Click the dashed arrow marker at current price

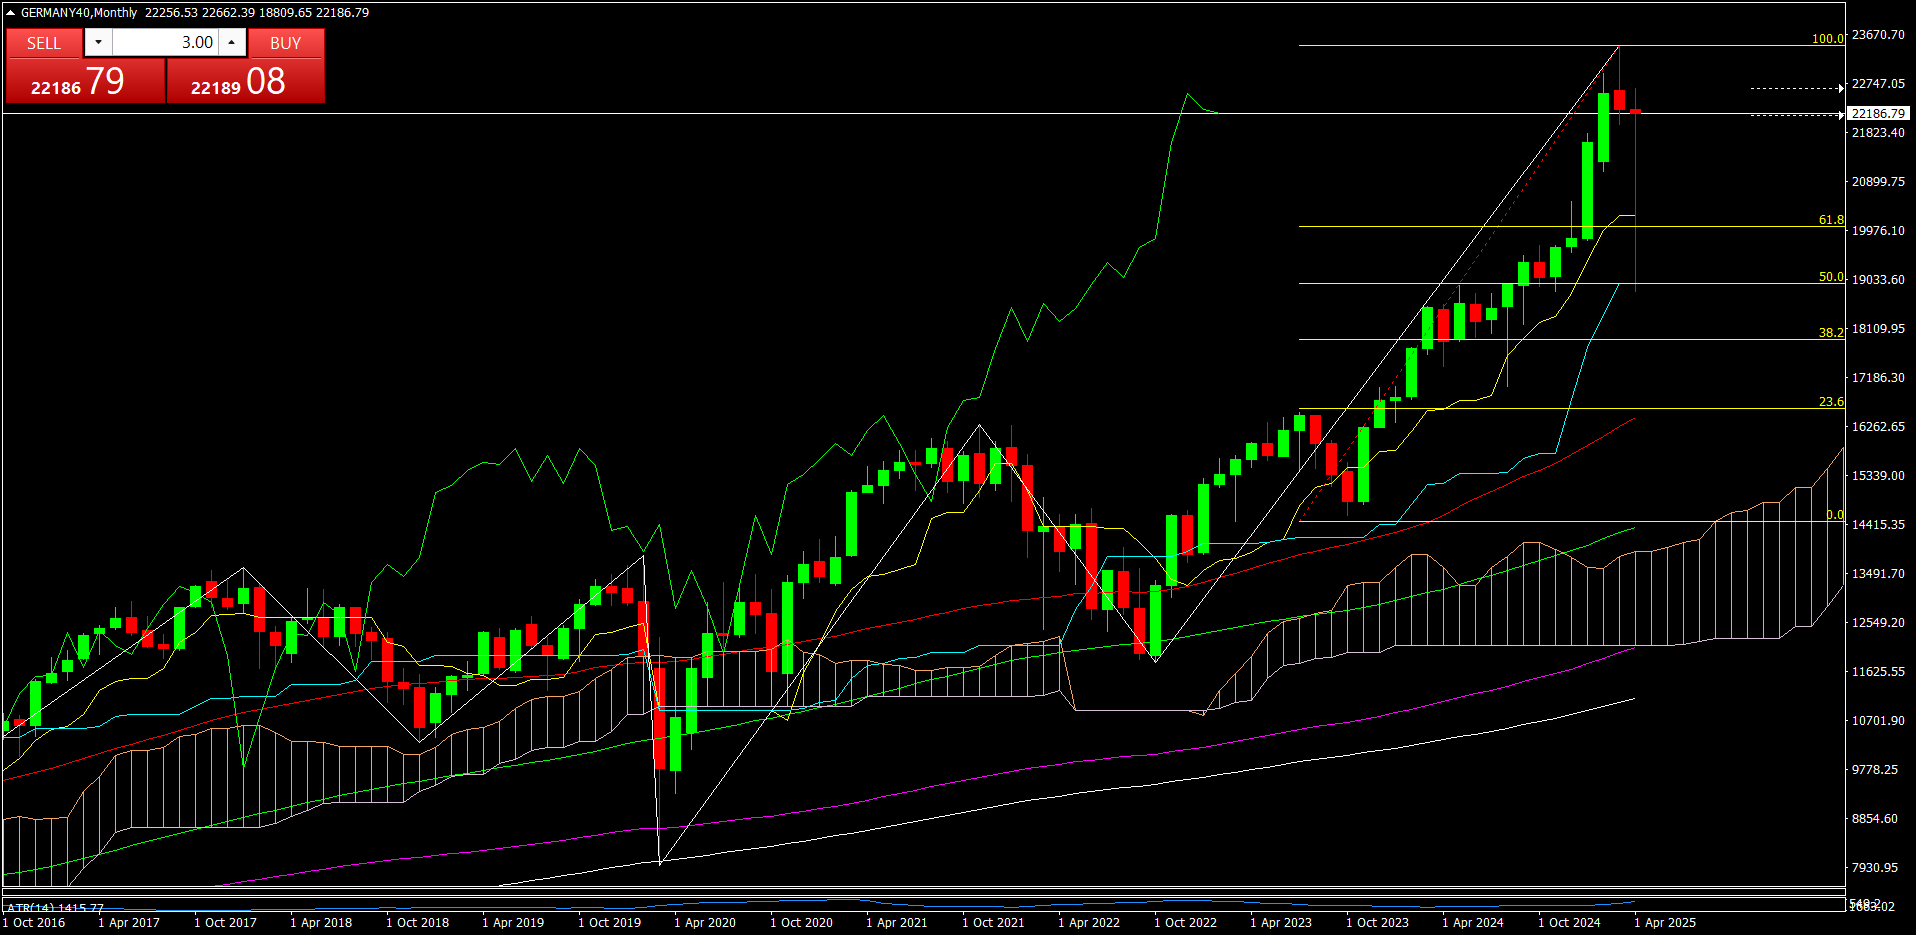[1796, 115]
